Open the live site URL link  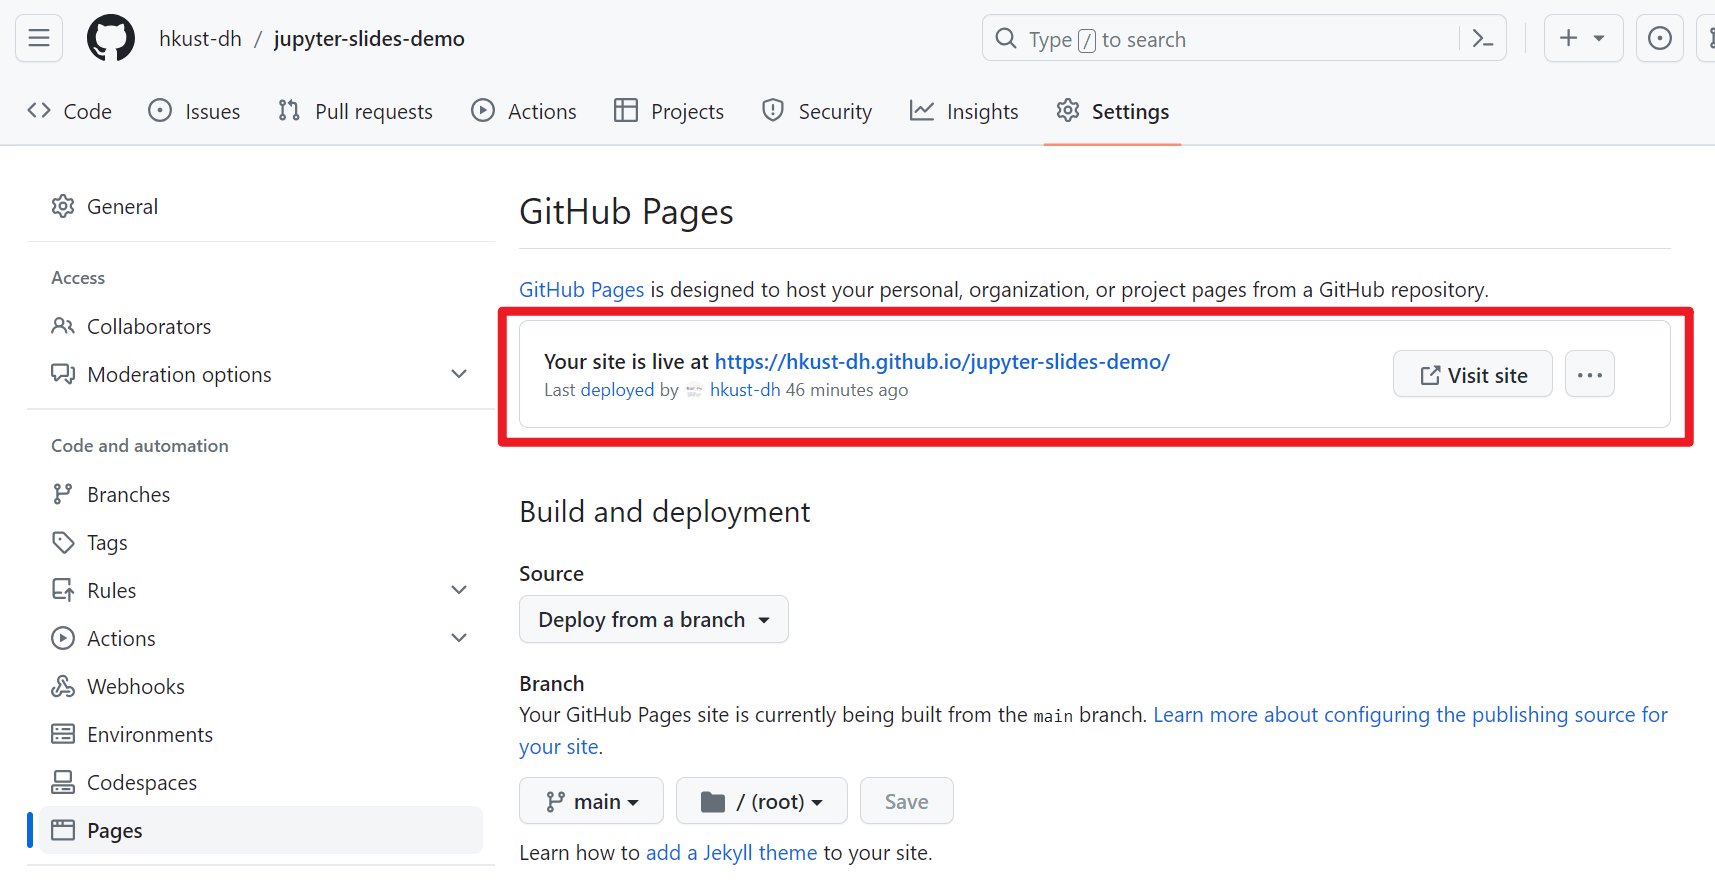tap(942, 362)
